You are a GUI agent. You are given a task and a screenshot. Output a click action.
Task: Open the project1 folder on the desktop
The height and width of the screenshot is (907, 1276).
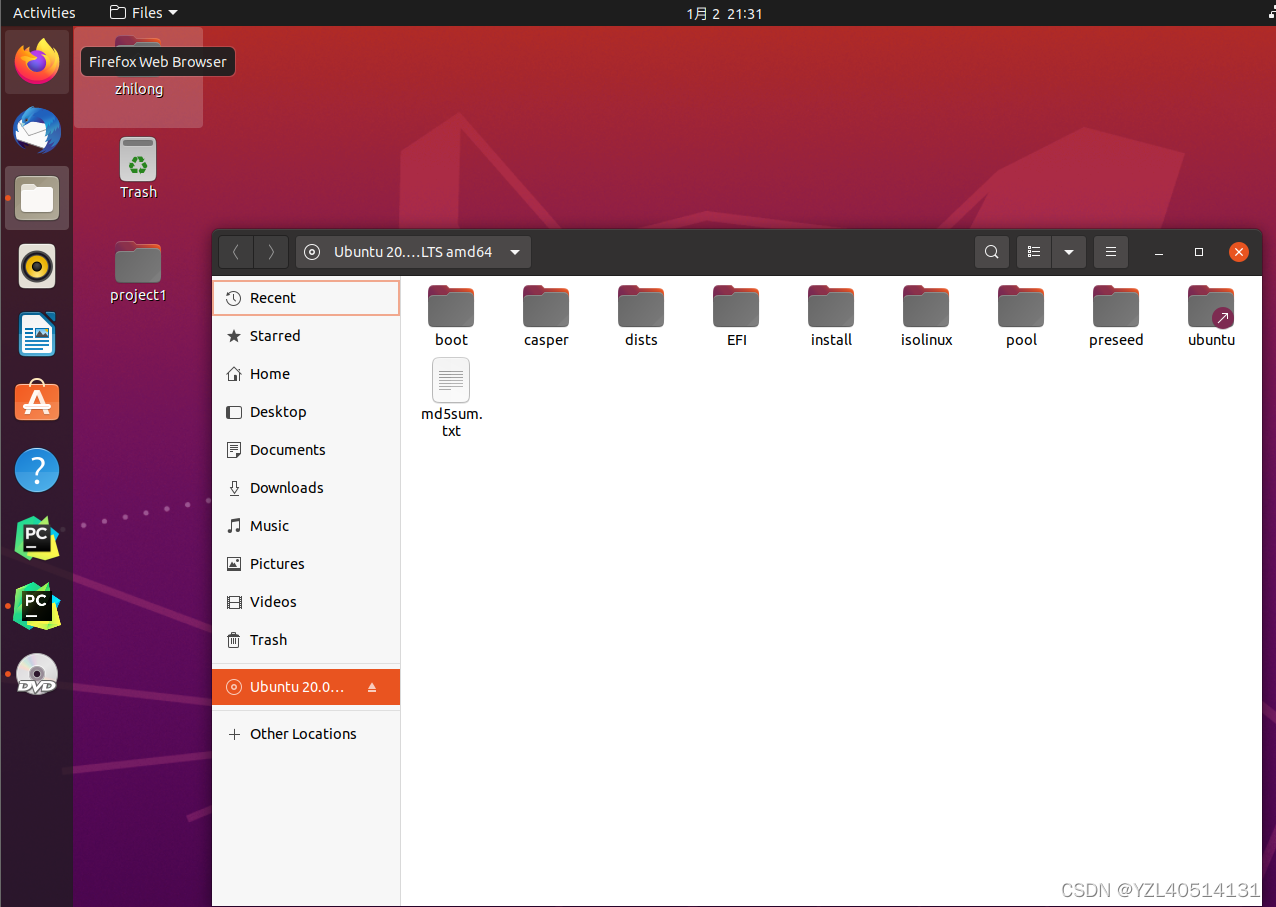[137, 262]
